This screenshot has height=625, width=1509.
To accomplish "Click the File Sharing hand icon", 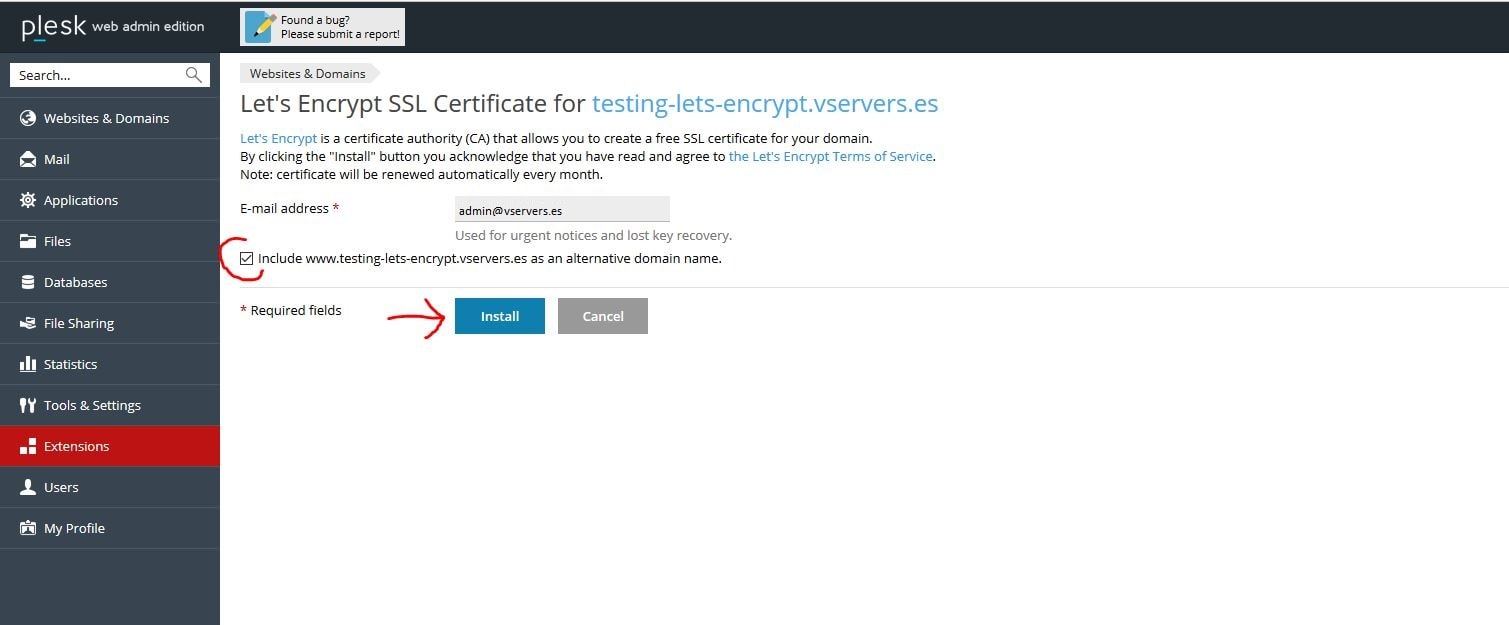I will [x=28, y=323].
